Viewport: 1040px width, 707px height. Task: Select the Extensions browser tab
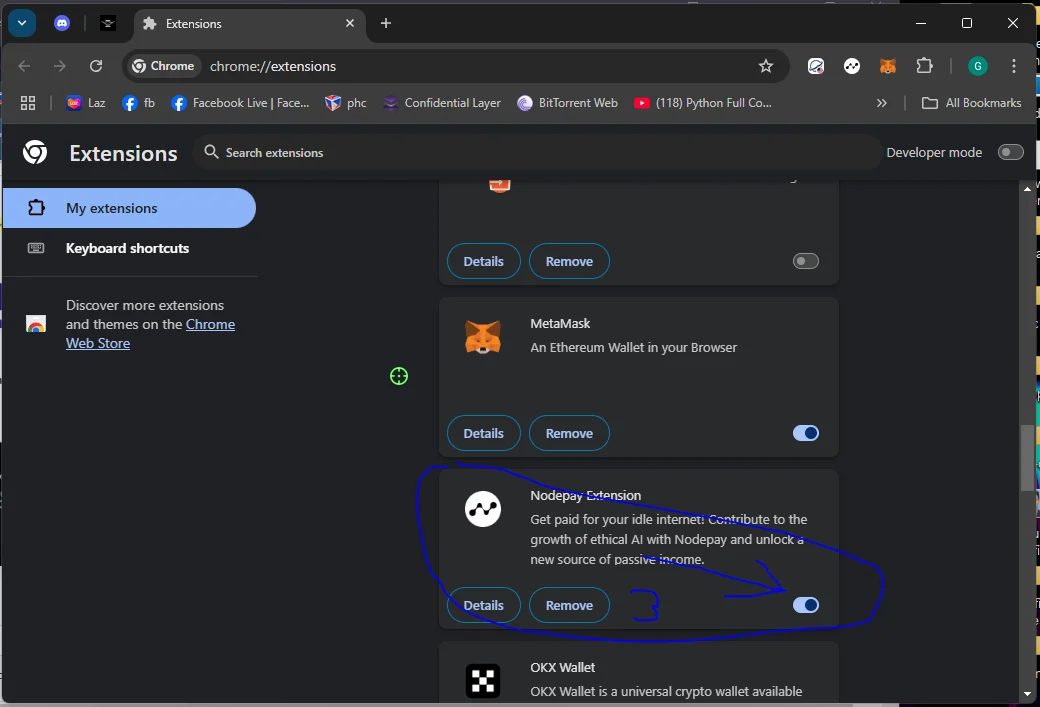click(250, 24)
